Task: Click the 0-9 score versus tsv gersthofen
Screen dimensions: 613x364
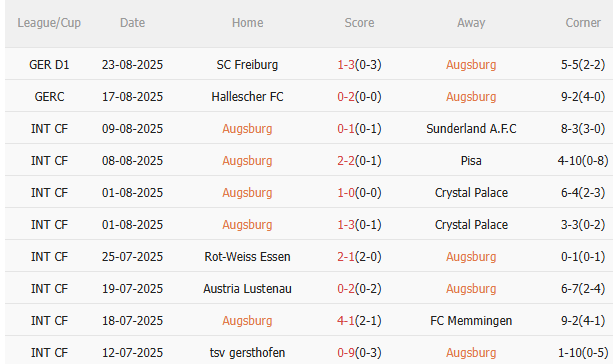Action: [x=346, y=353]
